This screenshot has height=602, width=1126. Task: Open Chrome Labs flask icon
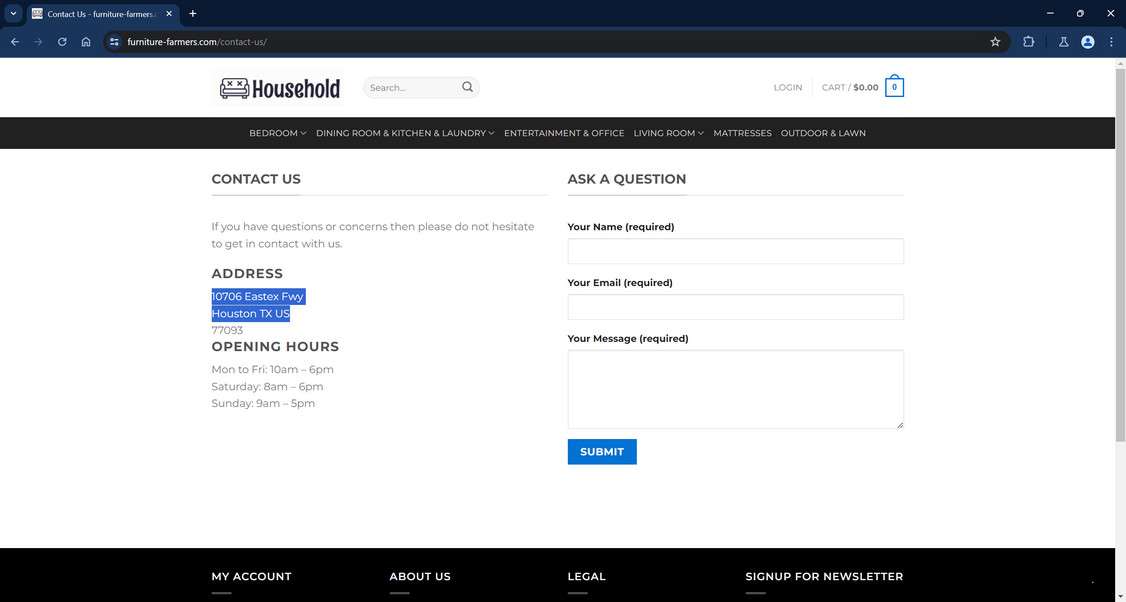[x=1064, y=42]
